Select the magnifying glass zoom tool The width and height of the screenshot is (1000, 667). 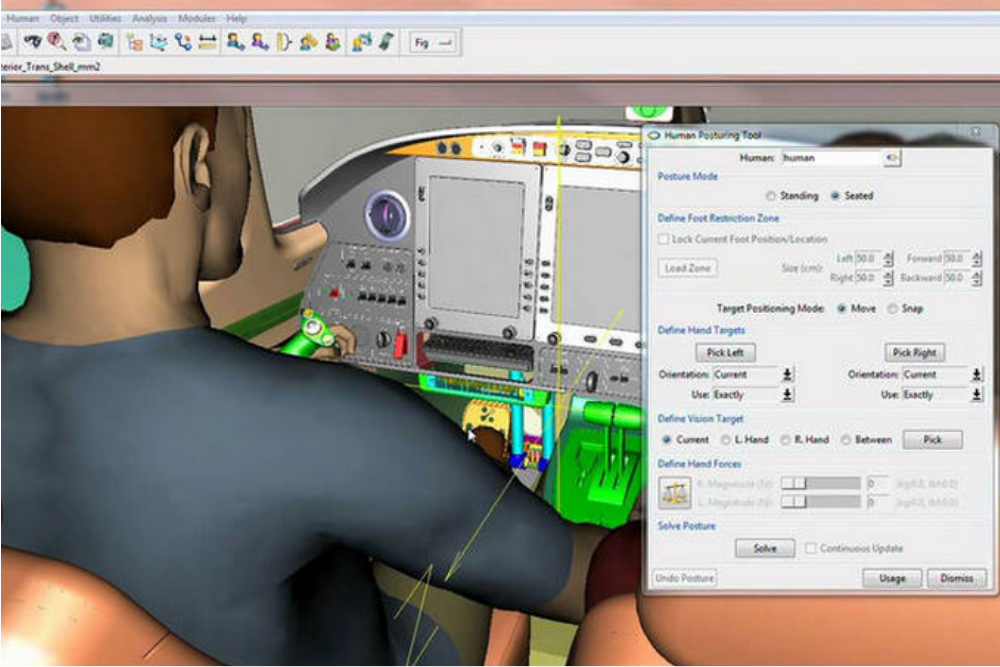point(57,42)
